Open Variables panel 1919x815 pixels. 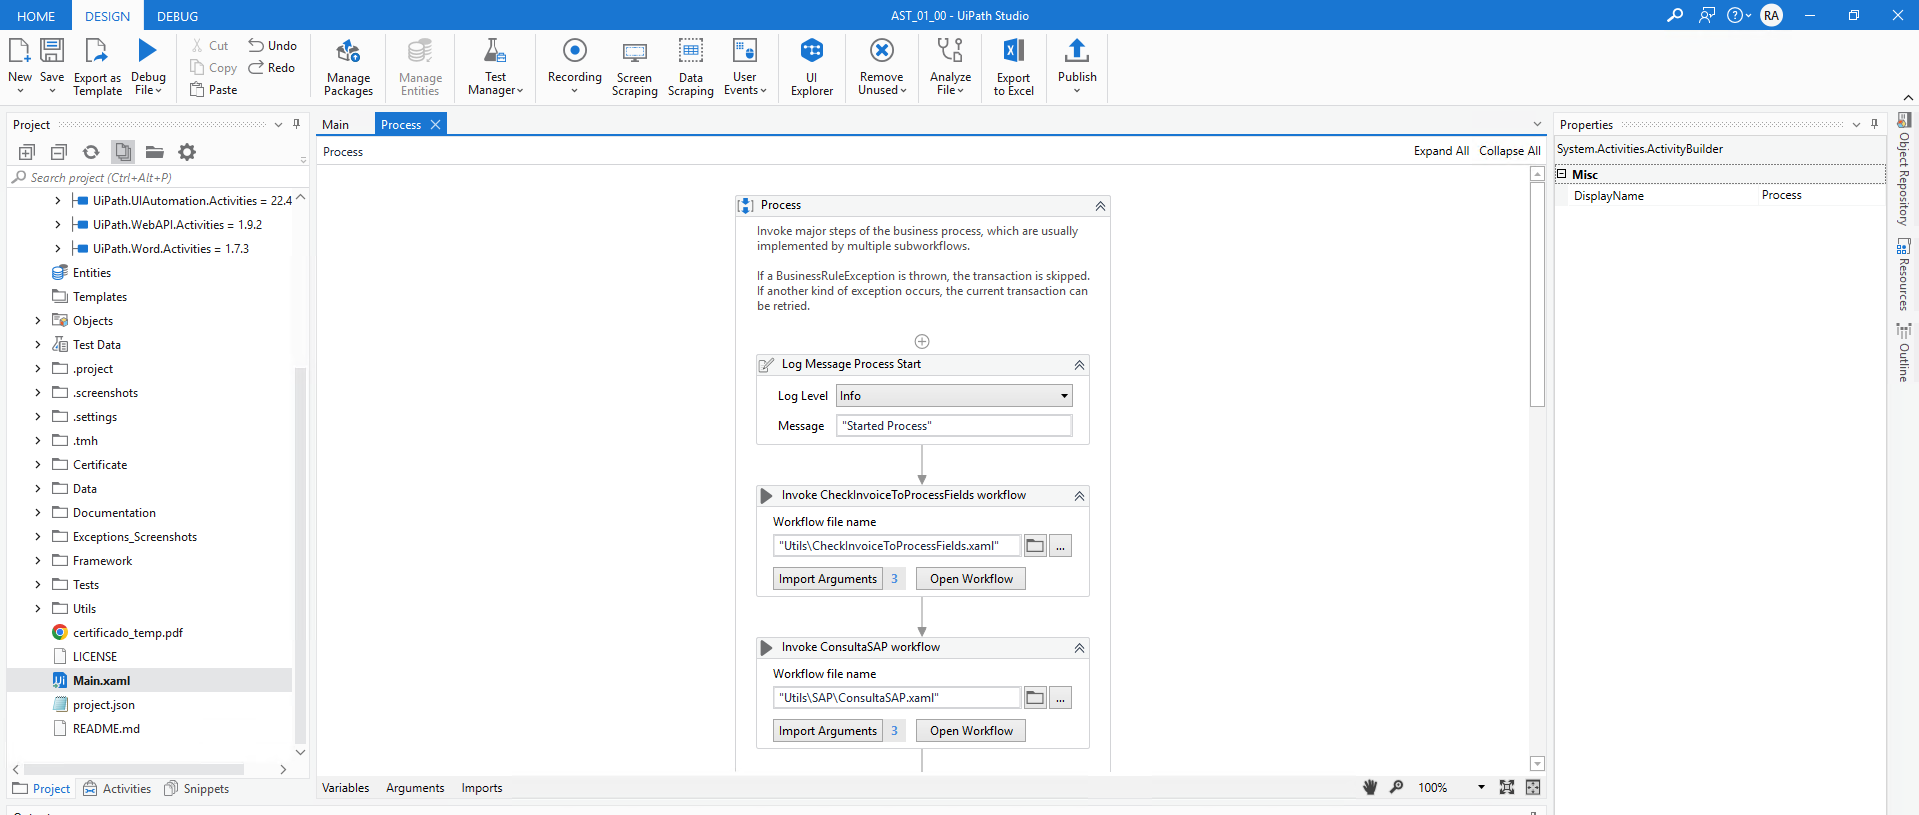pyautogui.click(x=345, y=788)
